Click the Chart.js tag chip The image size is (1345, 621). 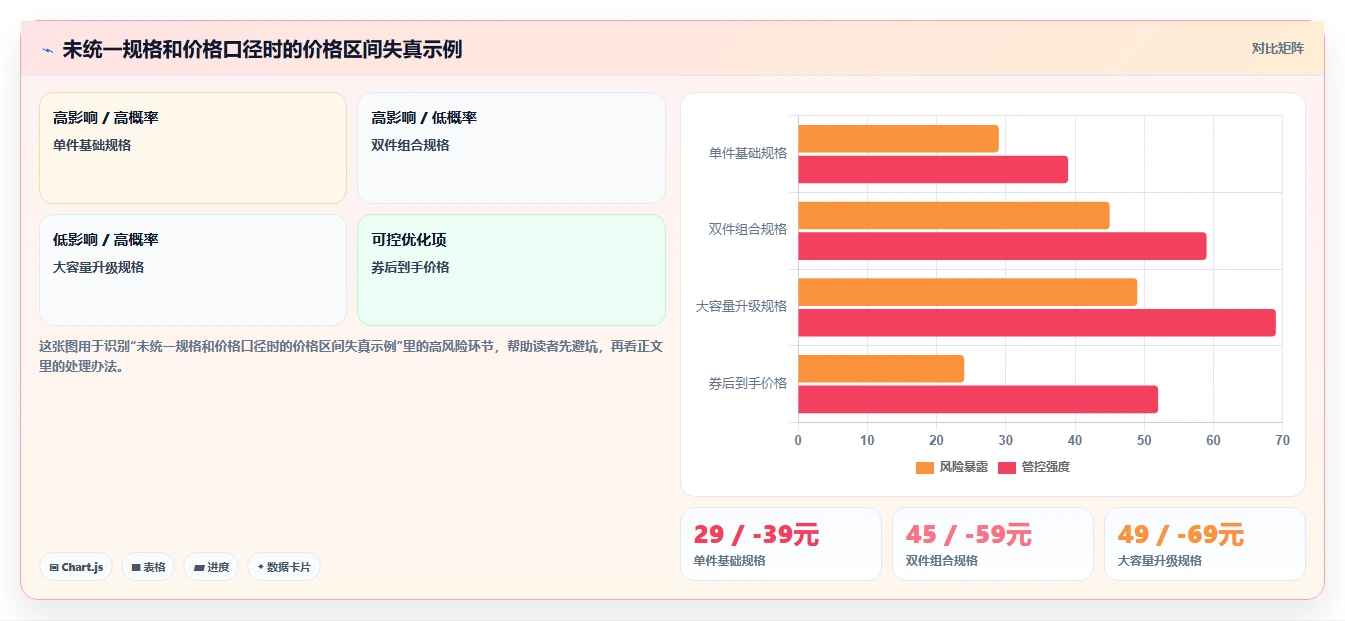76,567
